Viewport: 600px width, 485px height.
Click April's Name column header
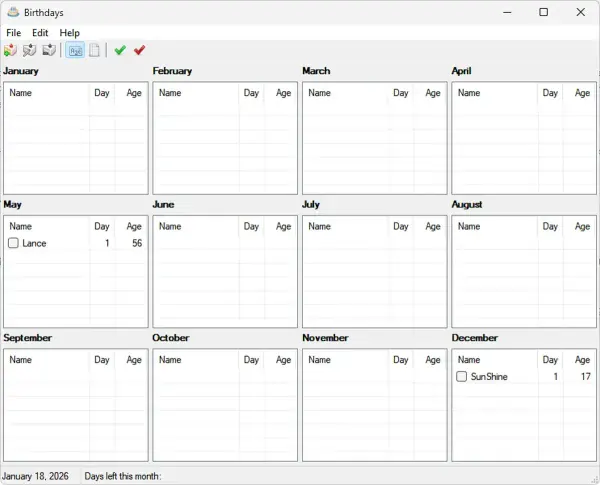pos(496,93)
